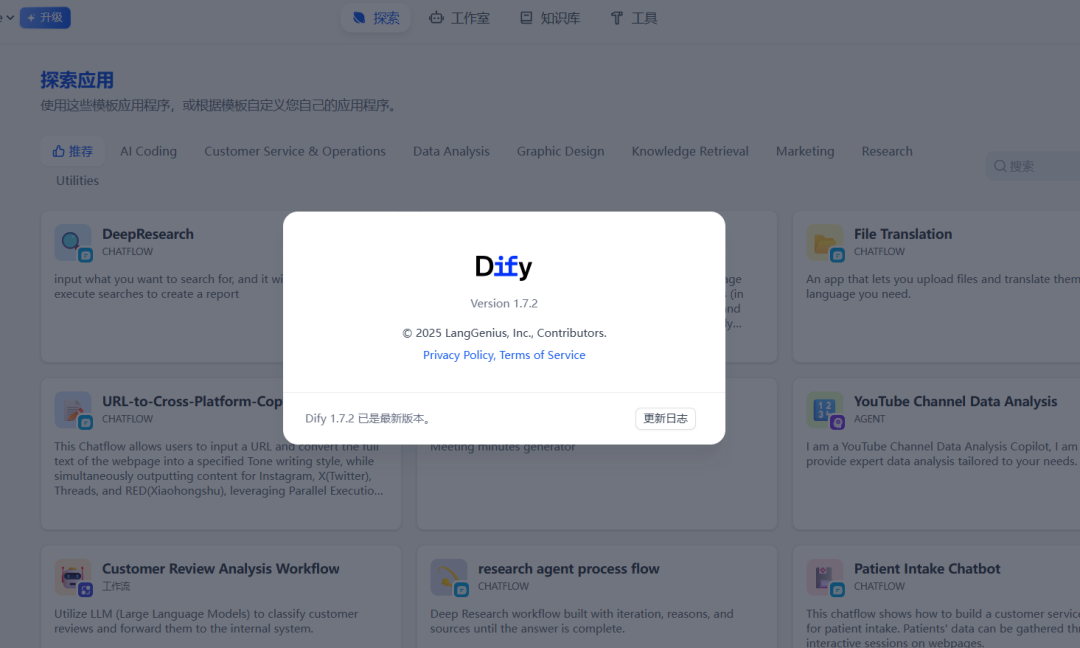
Task: Click the Meeting minutes generator description
Action: (503, 447)
